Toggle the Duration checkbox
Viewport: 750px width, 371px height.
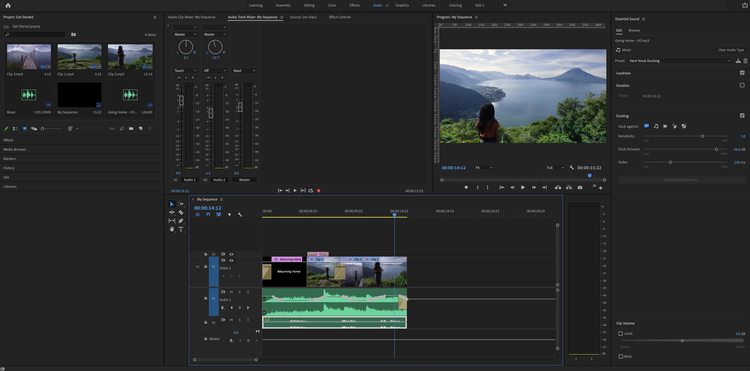point(742,85)
